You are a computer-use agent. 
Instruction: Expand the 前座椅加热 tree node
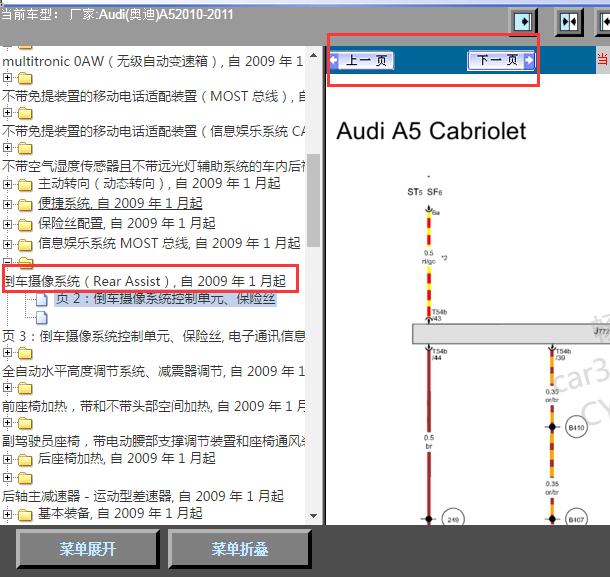[7, 387]
